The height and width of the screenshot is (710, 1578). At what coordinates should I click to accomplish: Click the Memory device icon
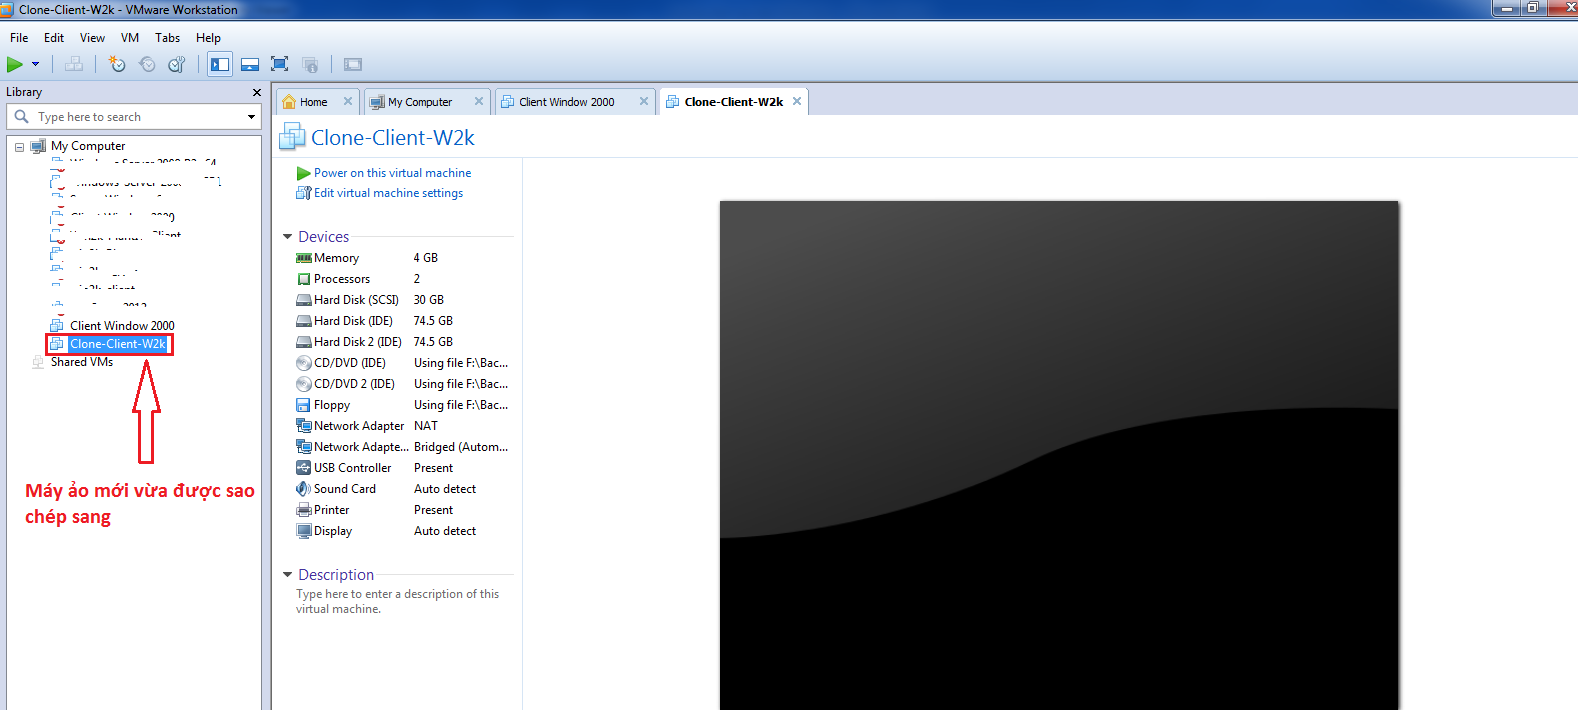click(304, 258)
